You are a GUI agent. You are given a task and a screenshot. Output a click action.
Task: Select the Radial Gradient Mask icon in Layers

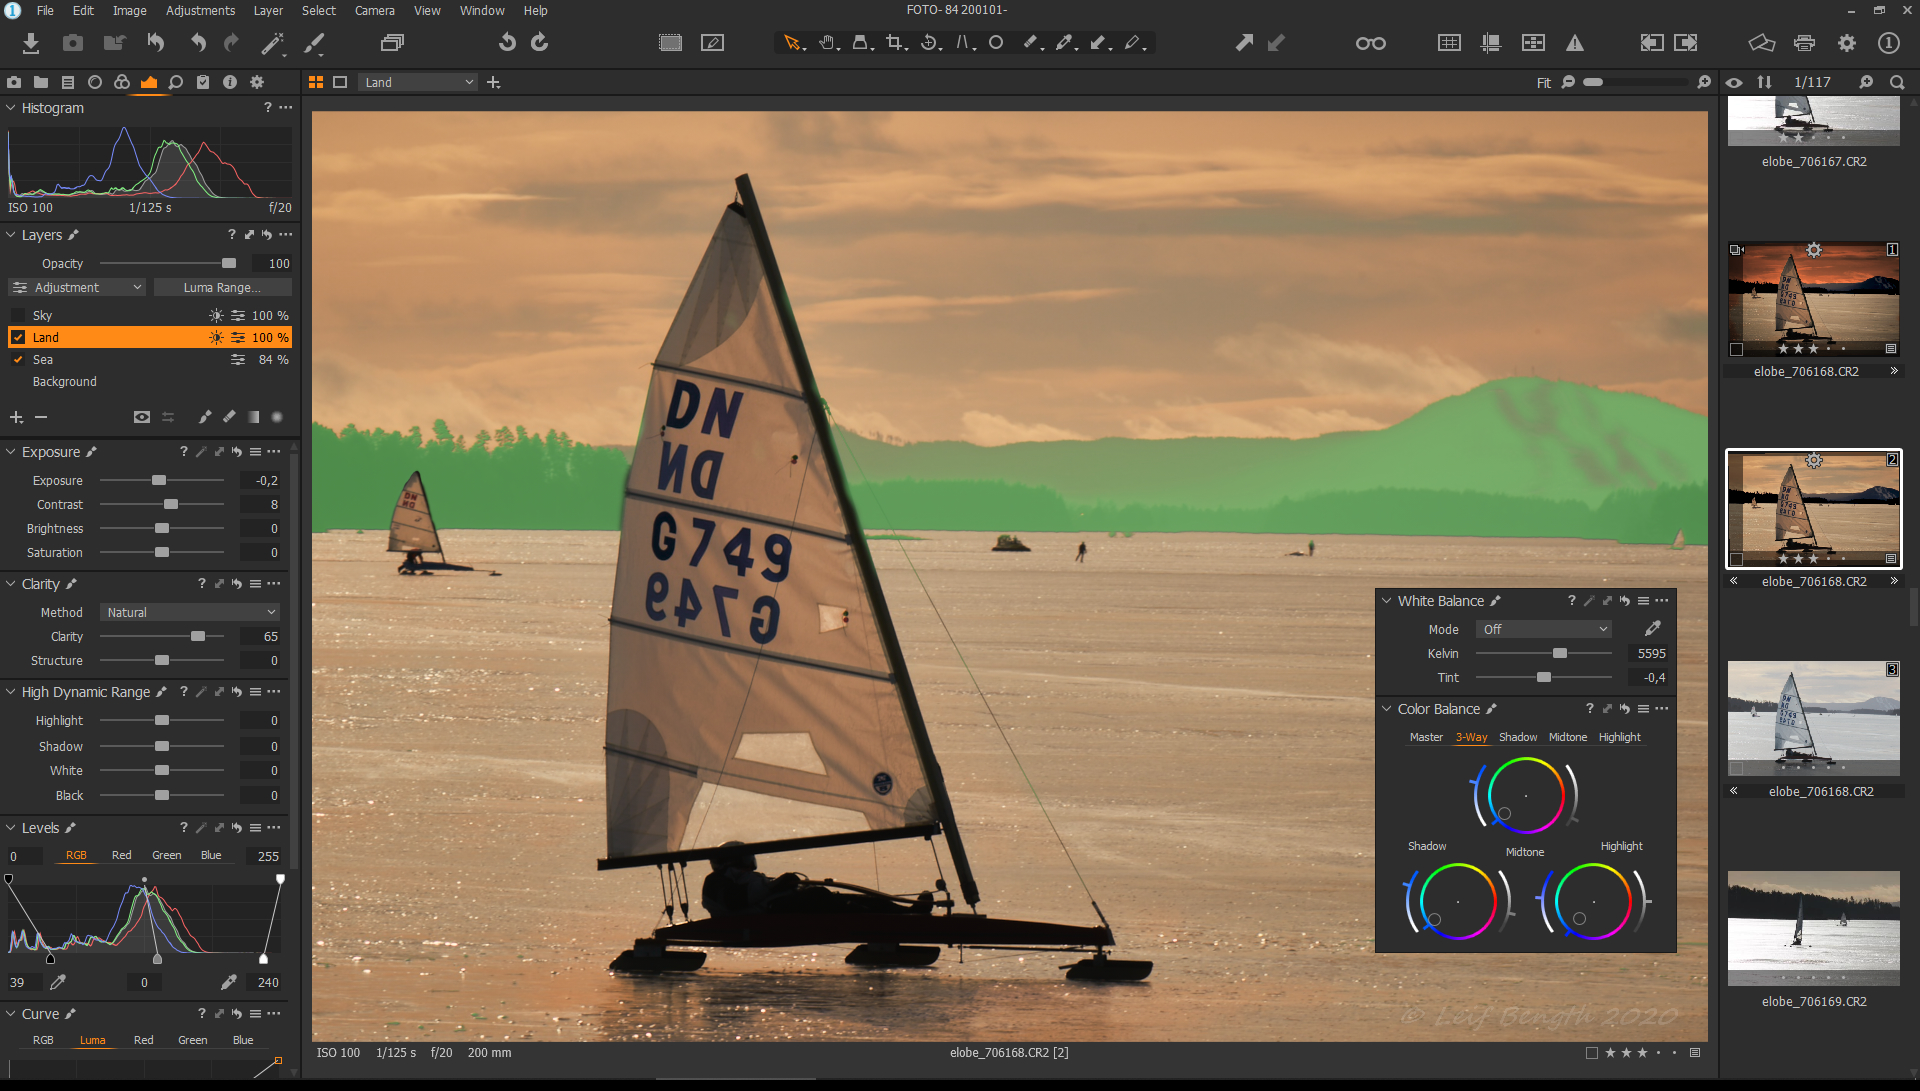pyautogui.click(x=277, y=417)
